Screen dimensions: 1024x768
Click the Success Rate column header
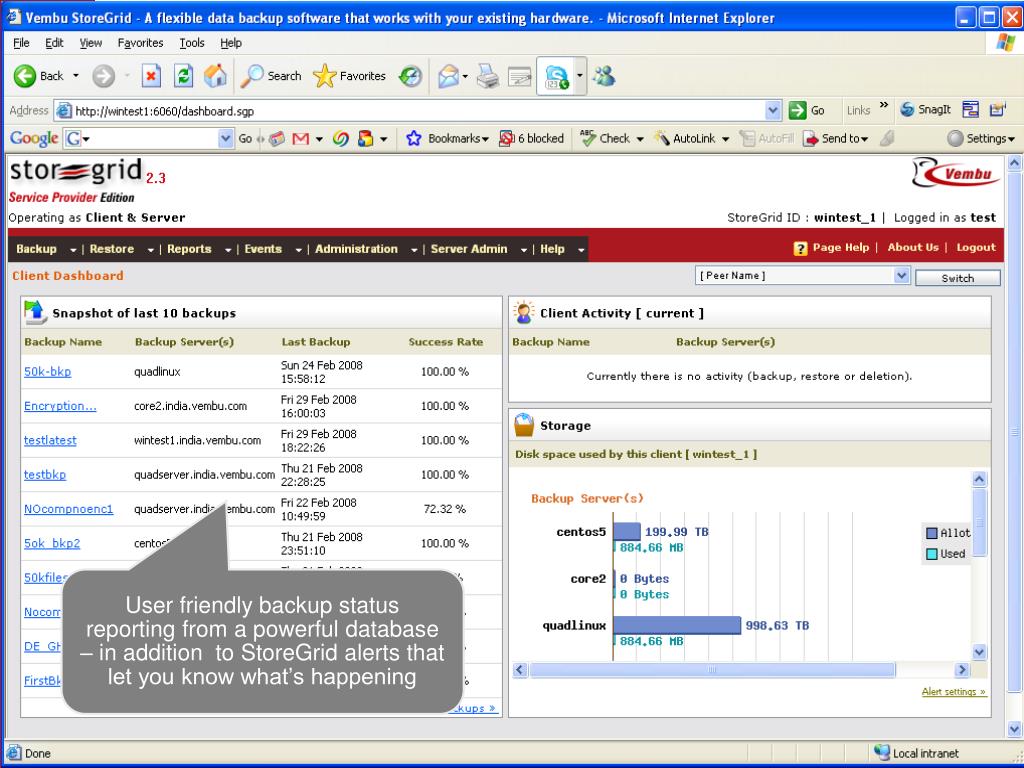coord(445,342)
